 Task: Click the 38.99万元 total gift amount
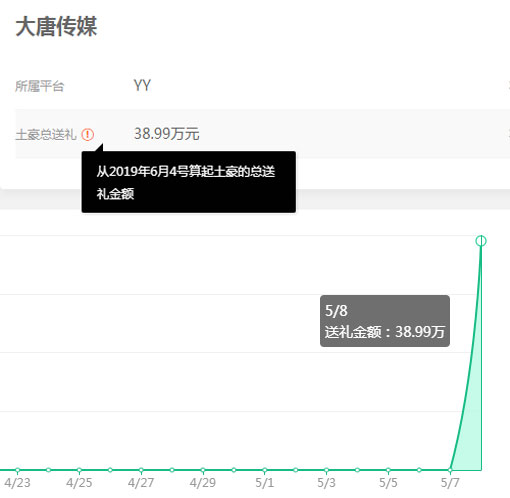[166, 134]
